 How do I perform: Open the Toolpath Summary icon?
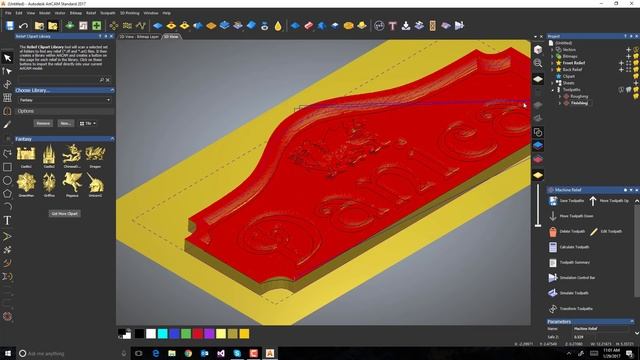click(553, 262)
